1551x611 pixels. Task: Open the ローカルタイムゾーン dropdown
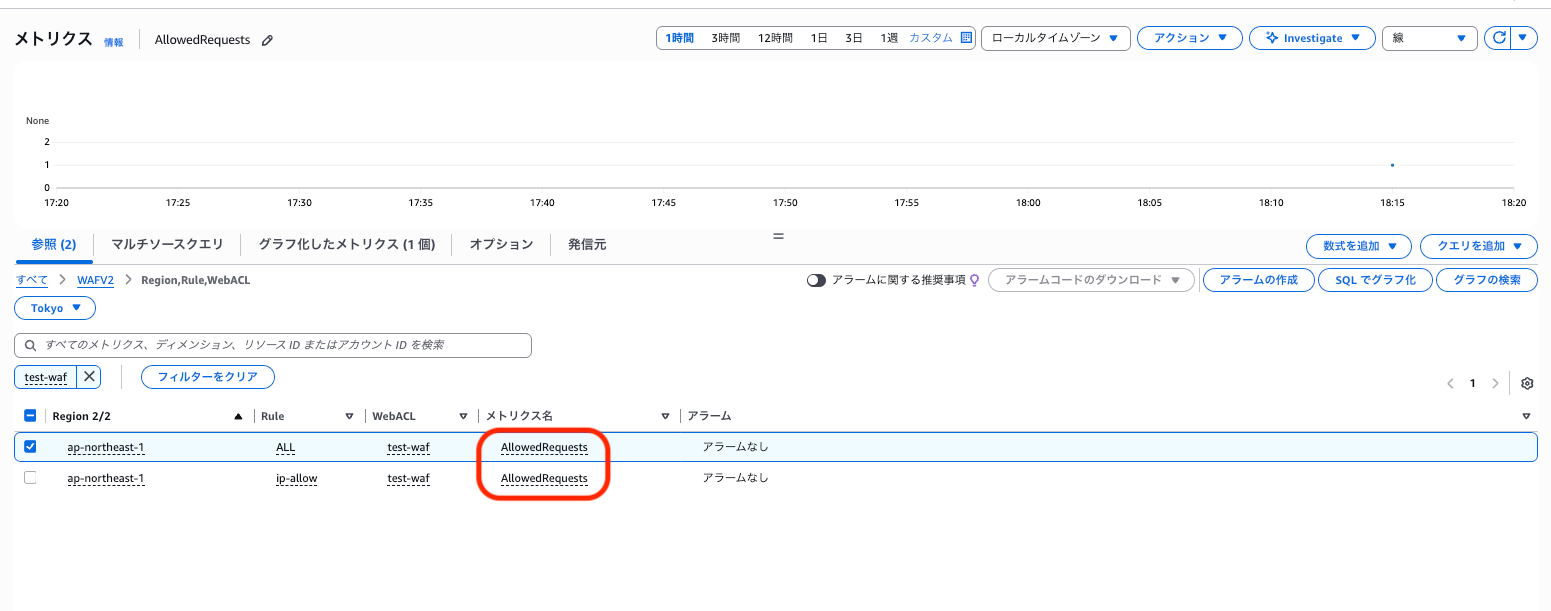(1056, 38)
